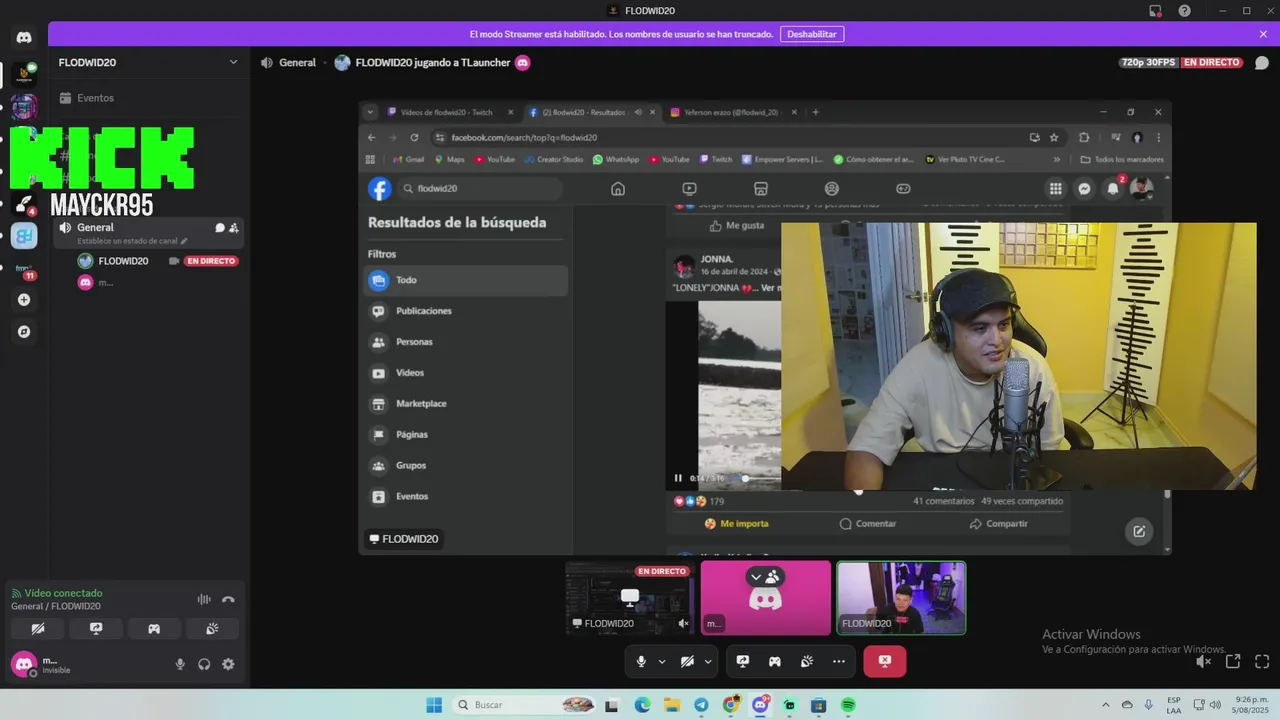Viewport: 1280px width, 720px height.
Task: Enter full screen for the stream
Action: pos(1262,662)
